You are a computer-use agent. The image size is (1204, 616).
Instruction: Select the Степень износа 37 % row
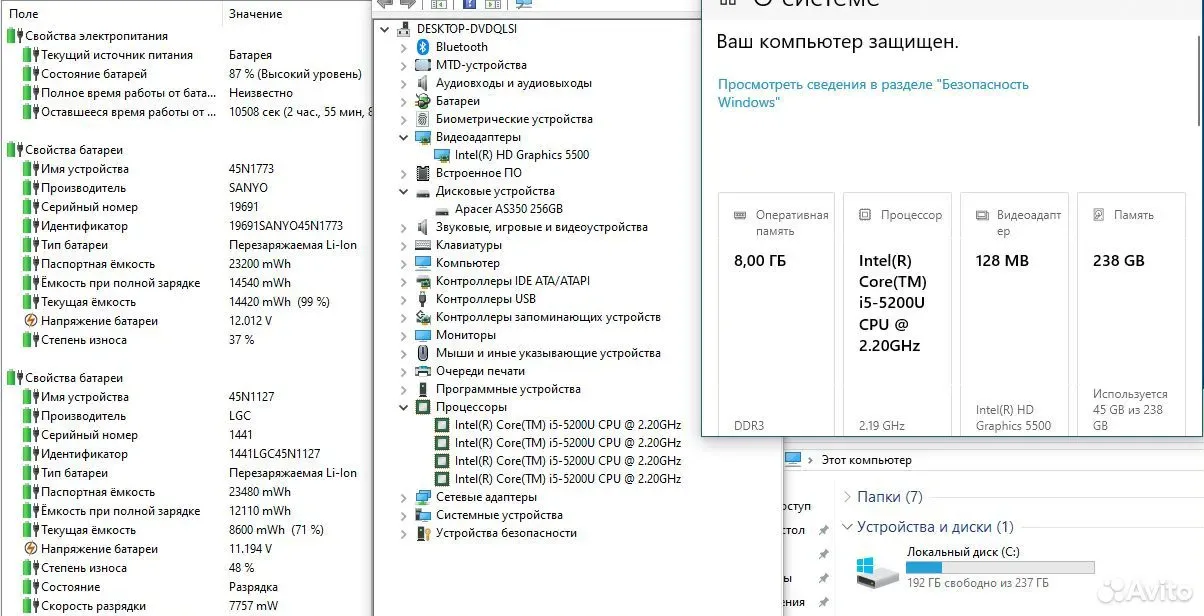(x=188, y=340)
